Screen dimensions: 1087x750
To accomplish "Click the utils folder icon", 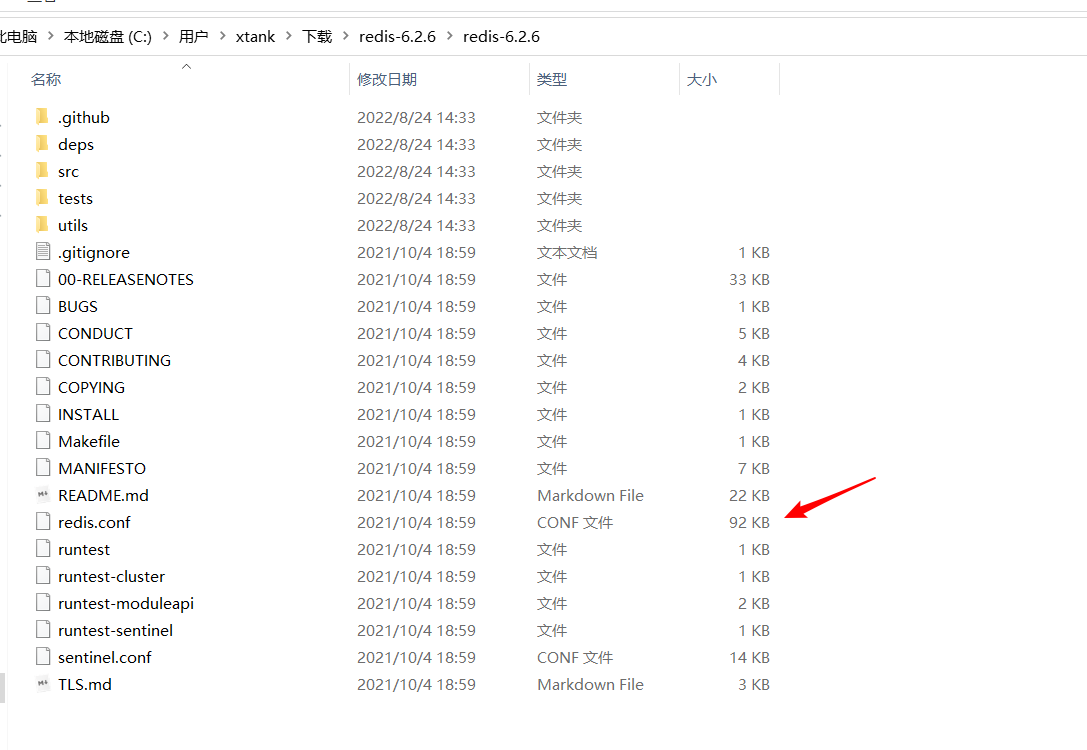I will [x=41, y=225].
